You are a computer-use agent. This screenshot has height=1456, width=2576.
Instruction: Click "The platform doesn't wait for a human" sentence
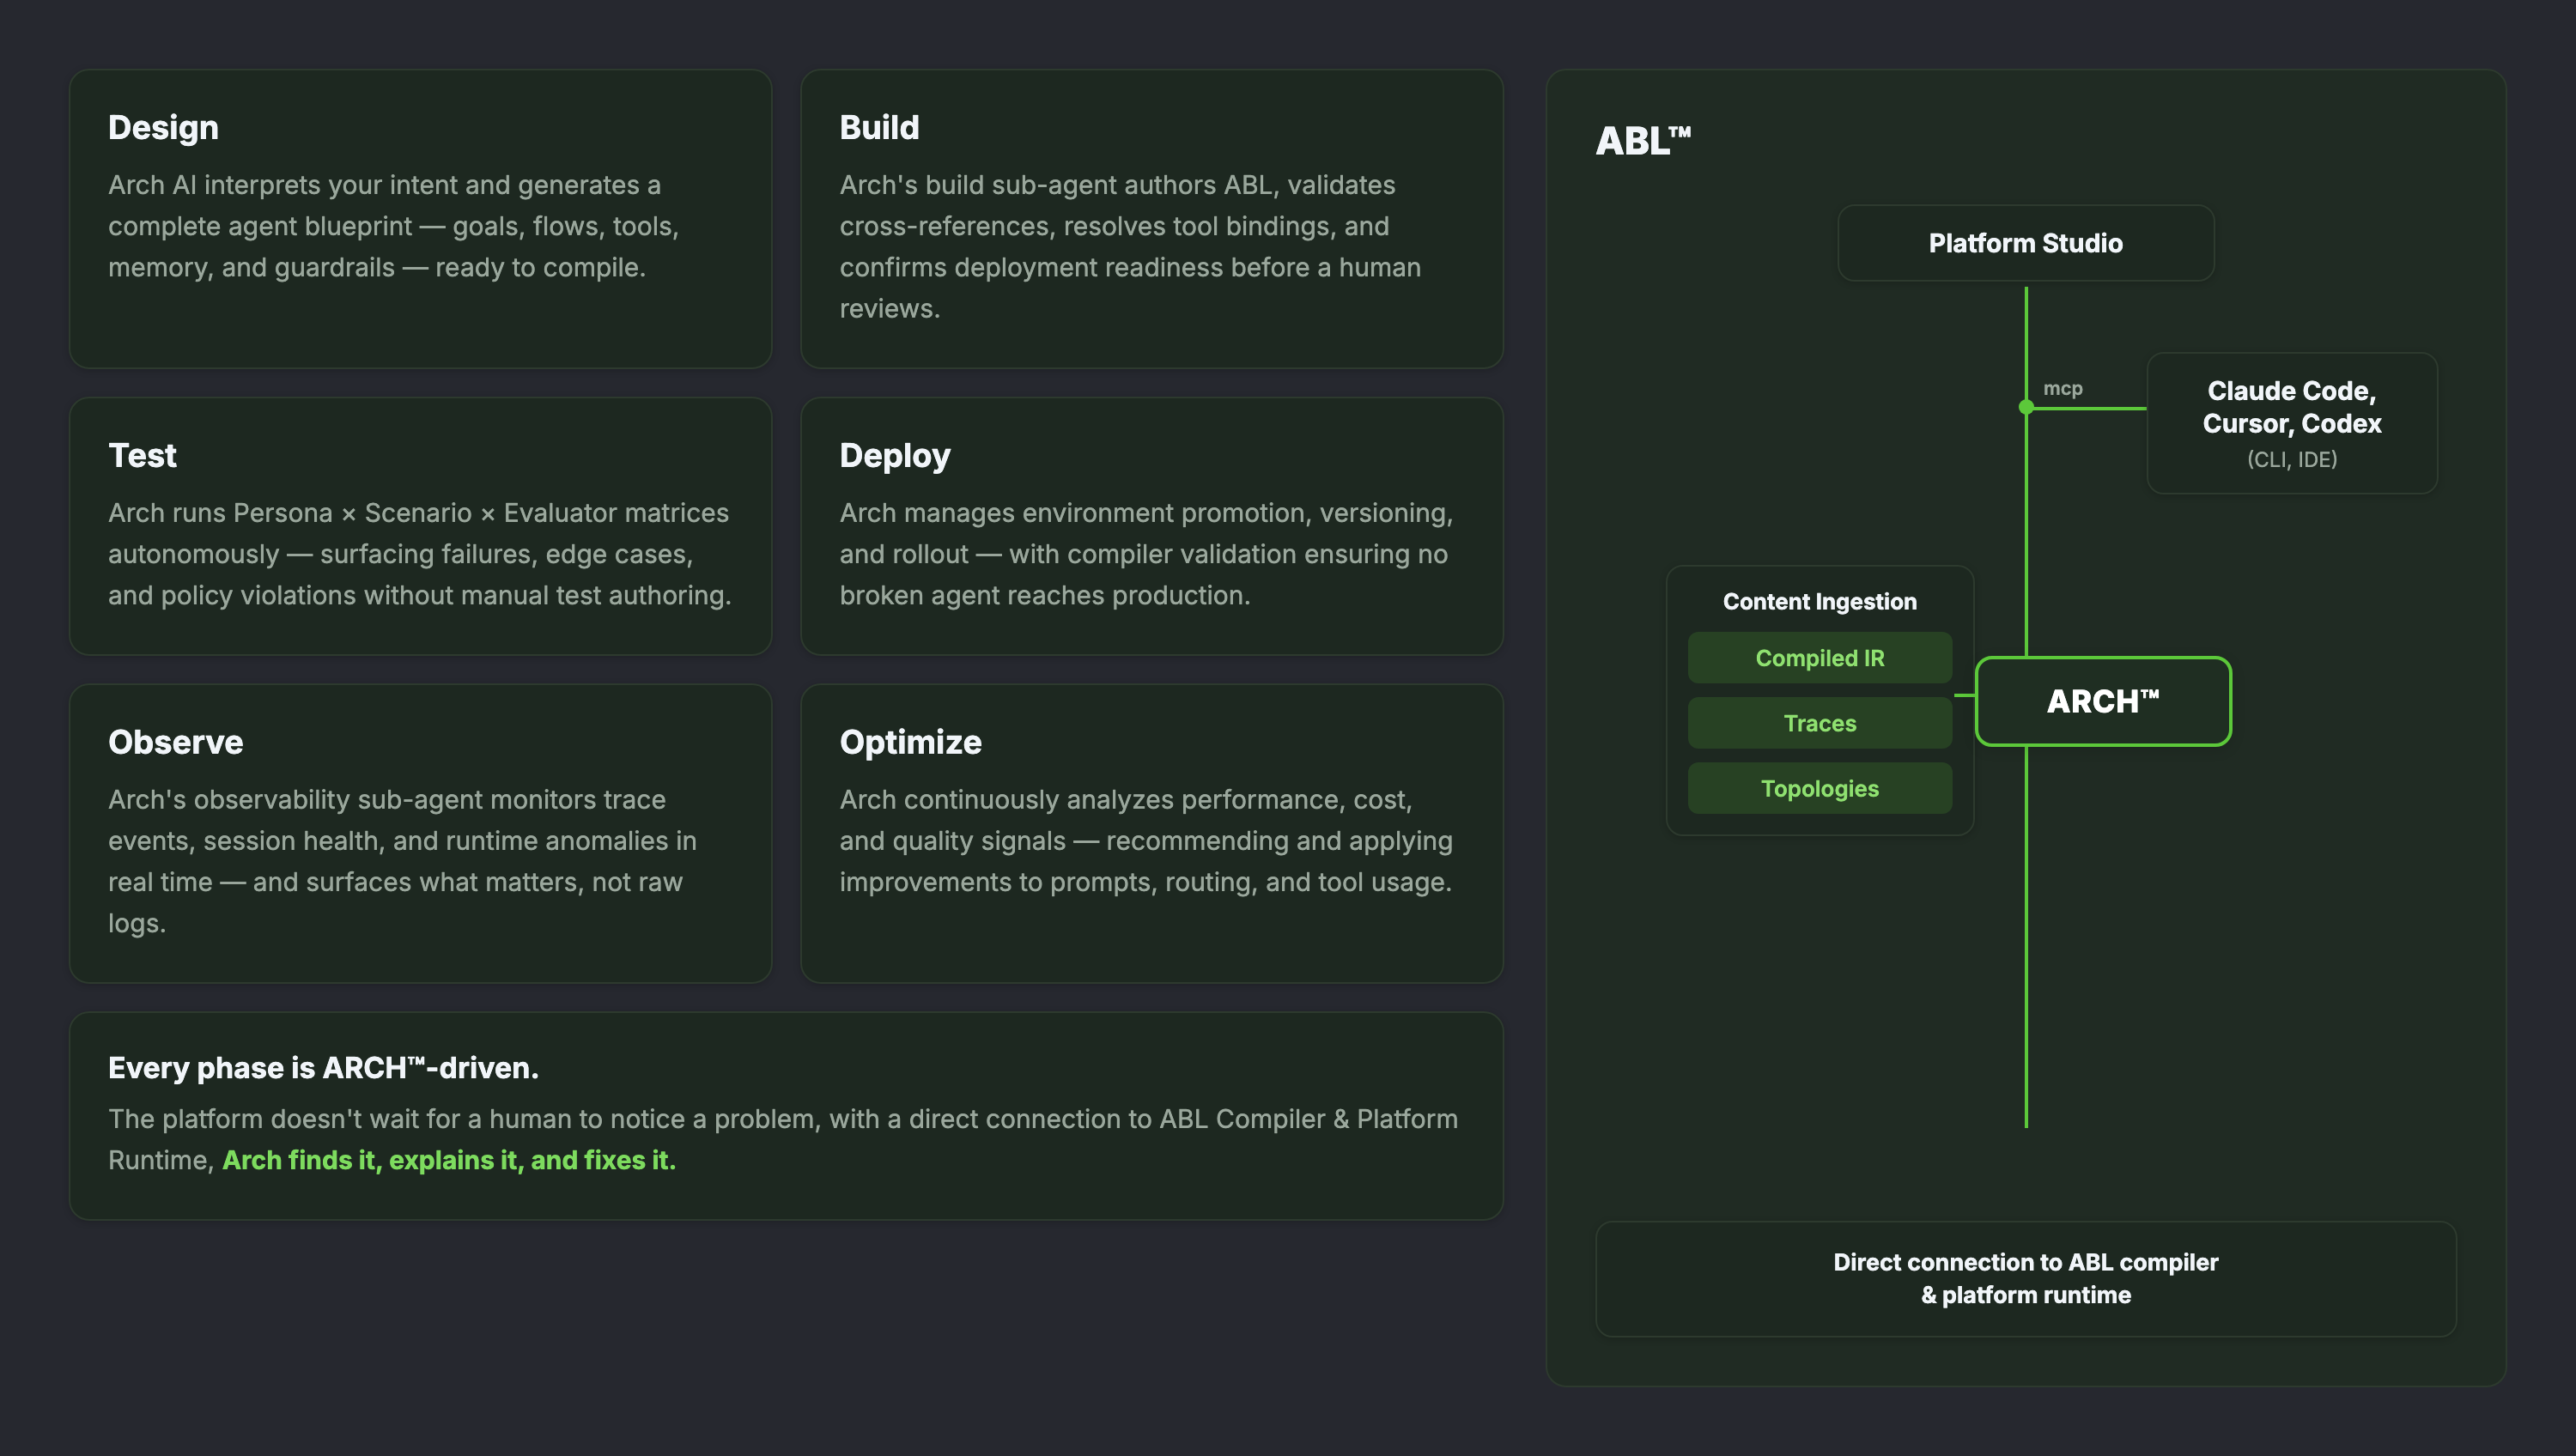tap(783, 1139)
